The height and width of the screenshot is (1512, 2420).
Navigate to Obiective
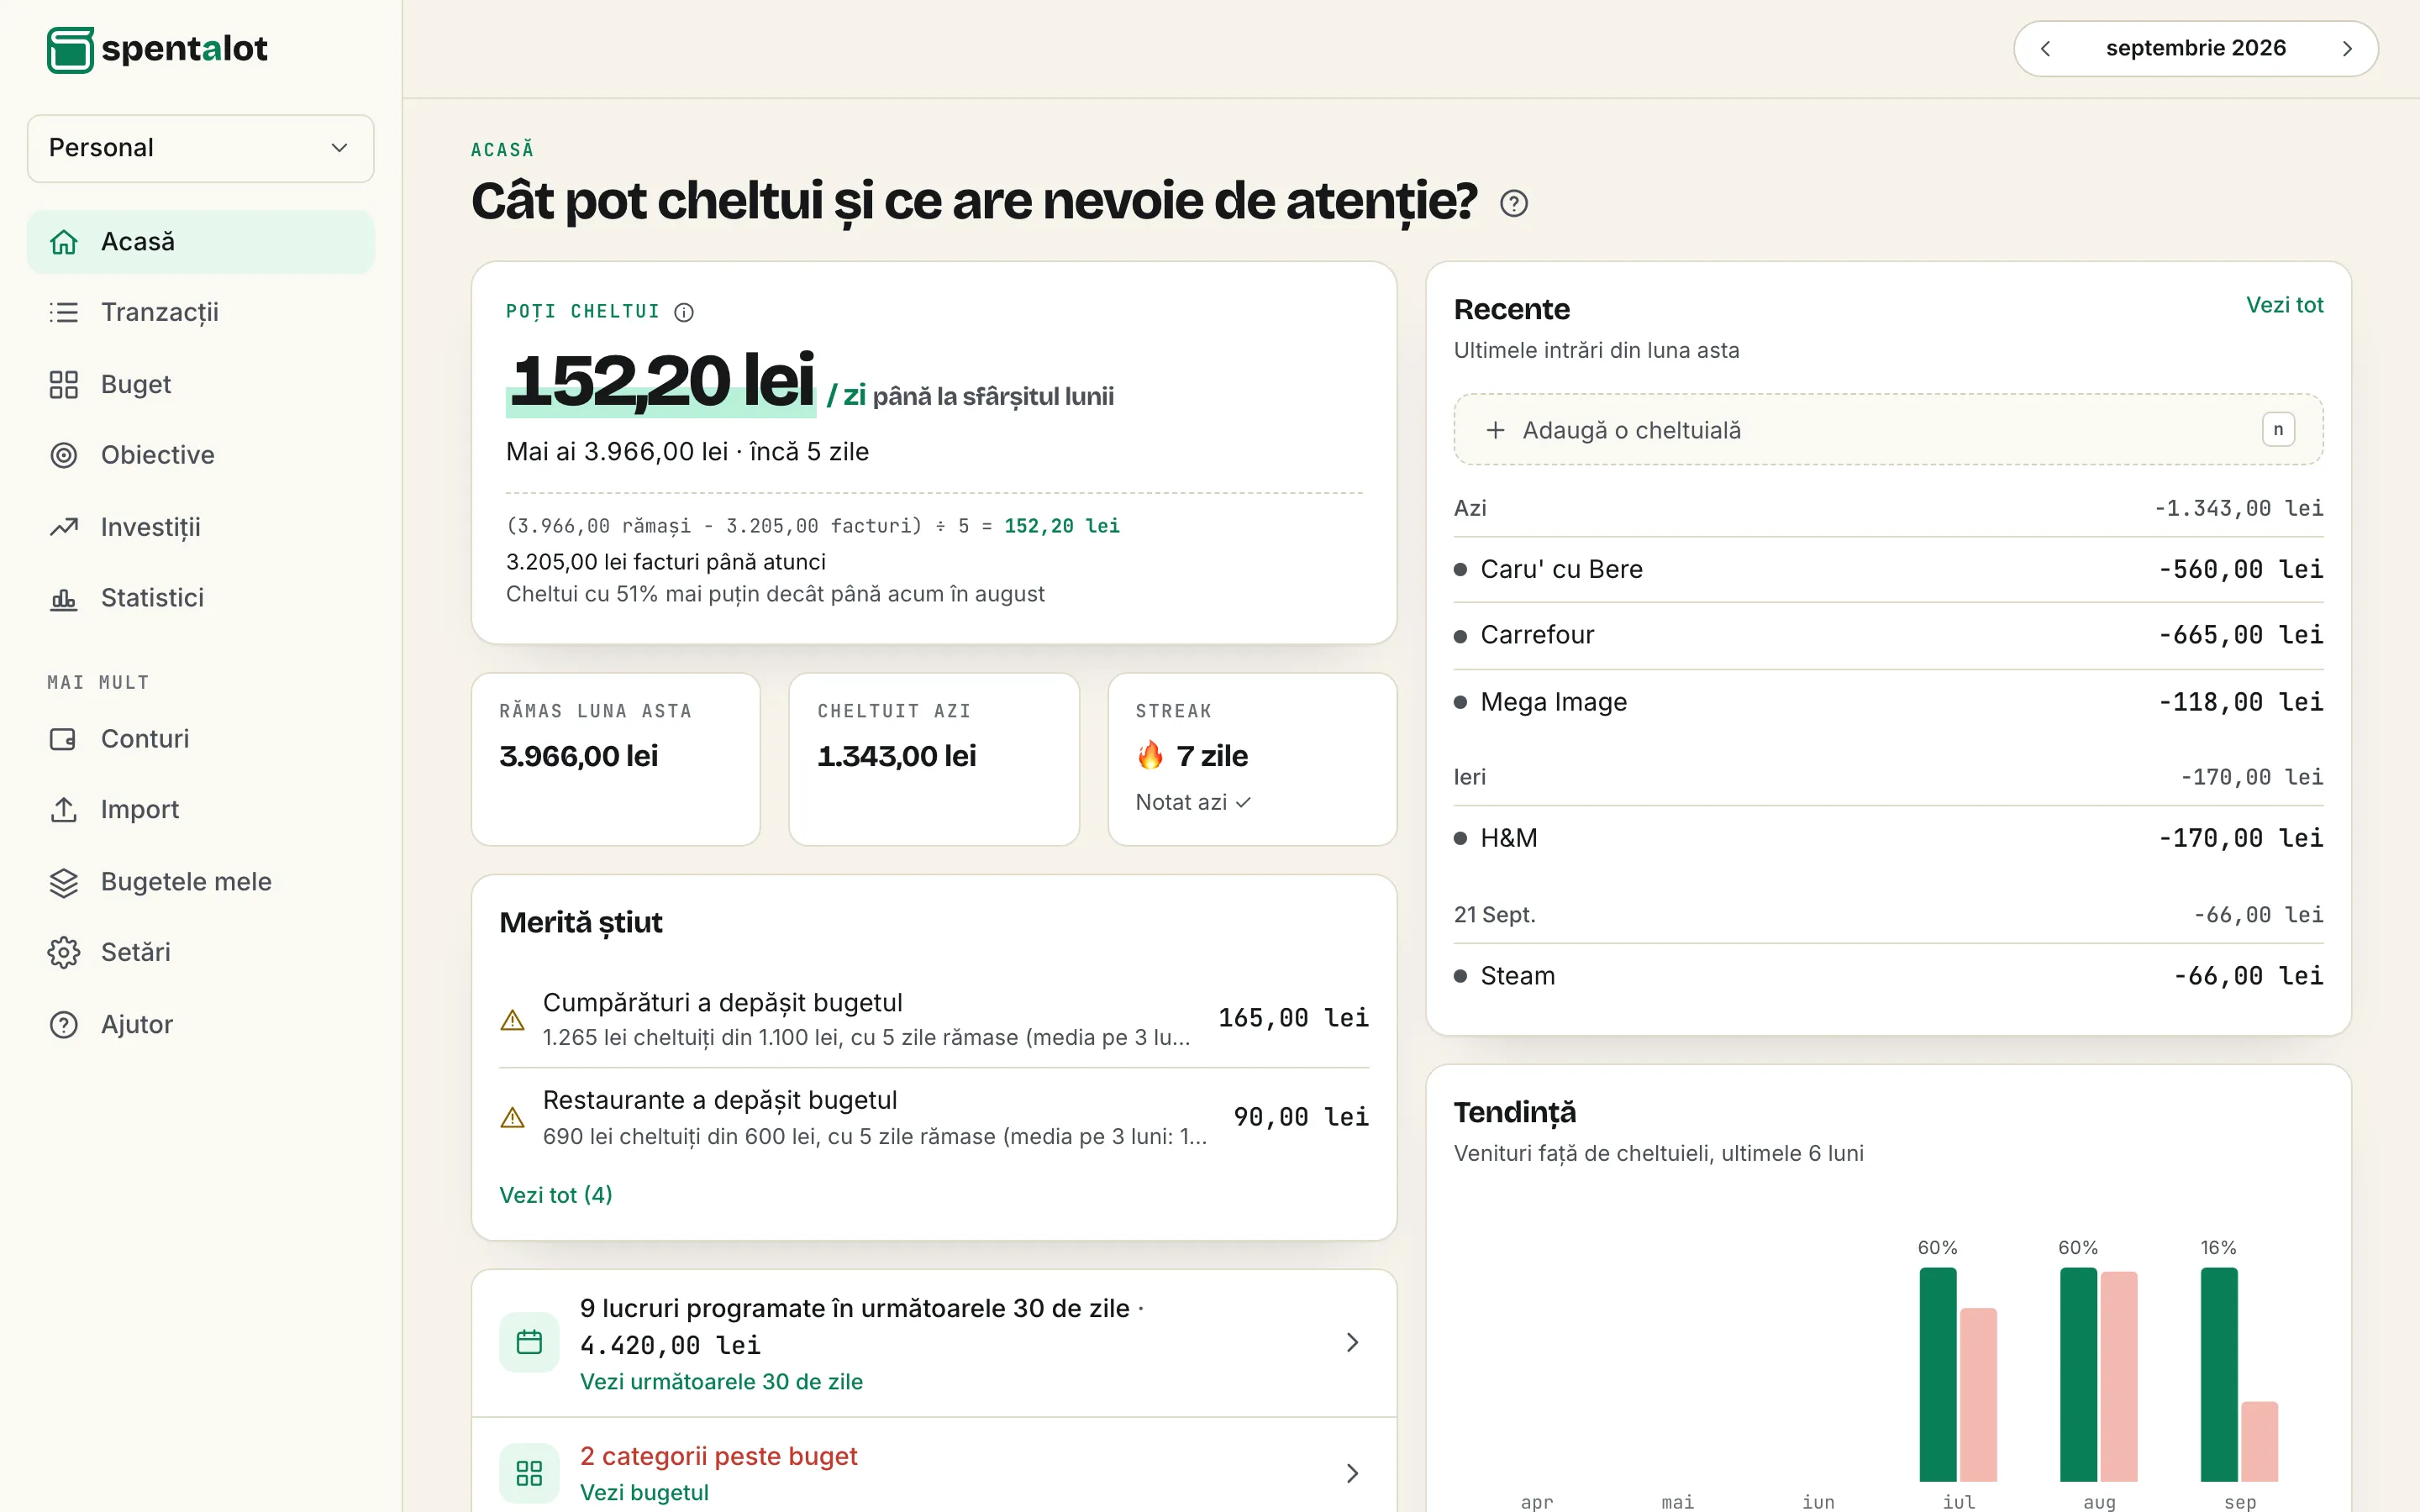tap(201, 455)
